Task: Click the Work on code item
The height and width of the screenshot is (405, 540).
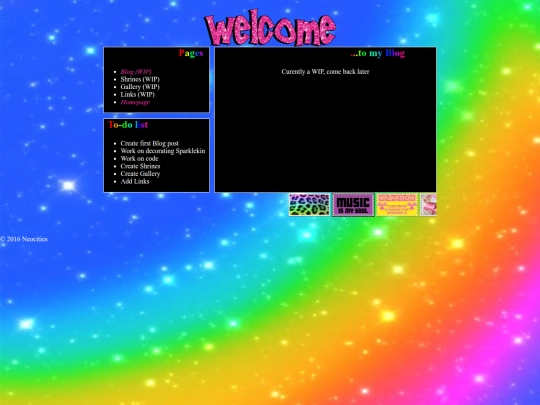Action: pos(139,158)
